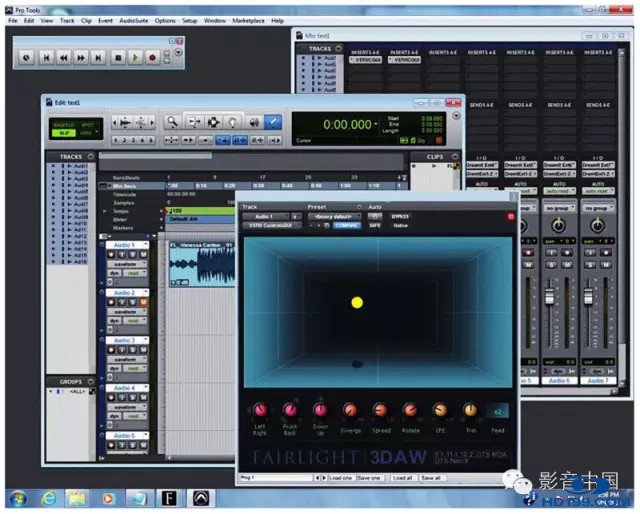This screenshot has width=640, height=514.
Task: Expand the Tracks list options menu
Action: click(x=90, y=157)
